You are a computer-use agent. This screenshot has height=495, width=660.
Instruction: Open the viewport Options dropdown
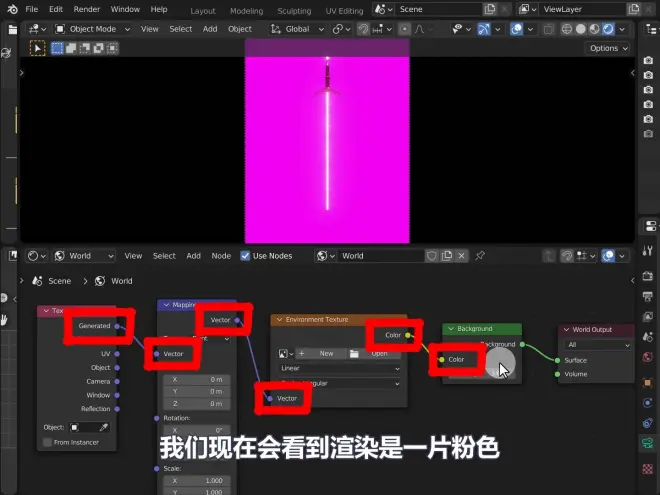[x=608, y=48]
